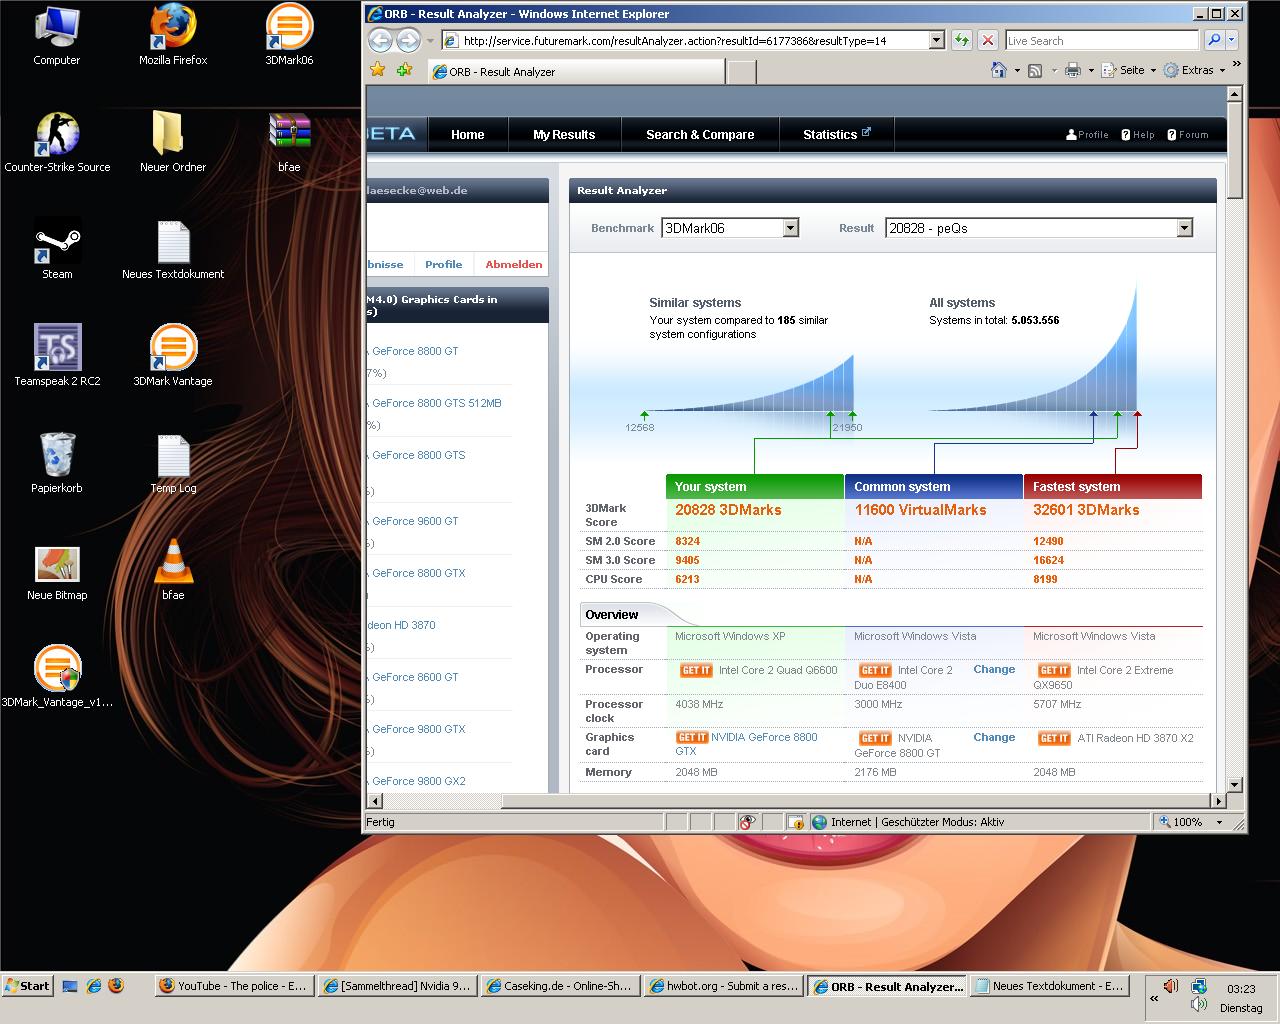Select the Neue Bitmap image file
1280x1024 pixels.
(57, 571)
